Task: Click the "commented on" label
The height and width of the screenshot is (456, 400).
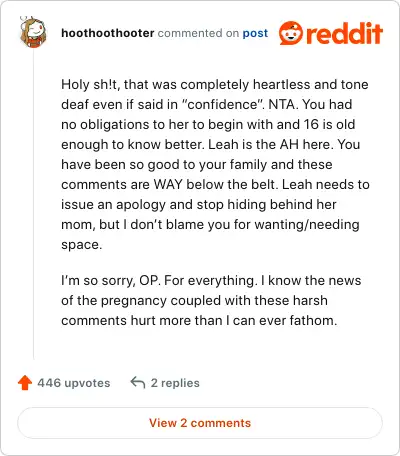Action: (x=198, y=33)
